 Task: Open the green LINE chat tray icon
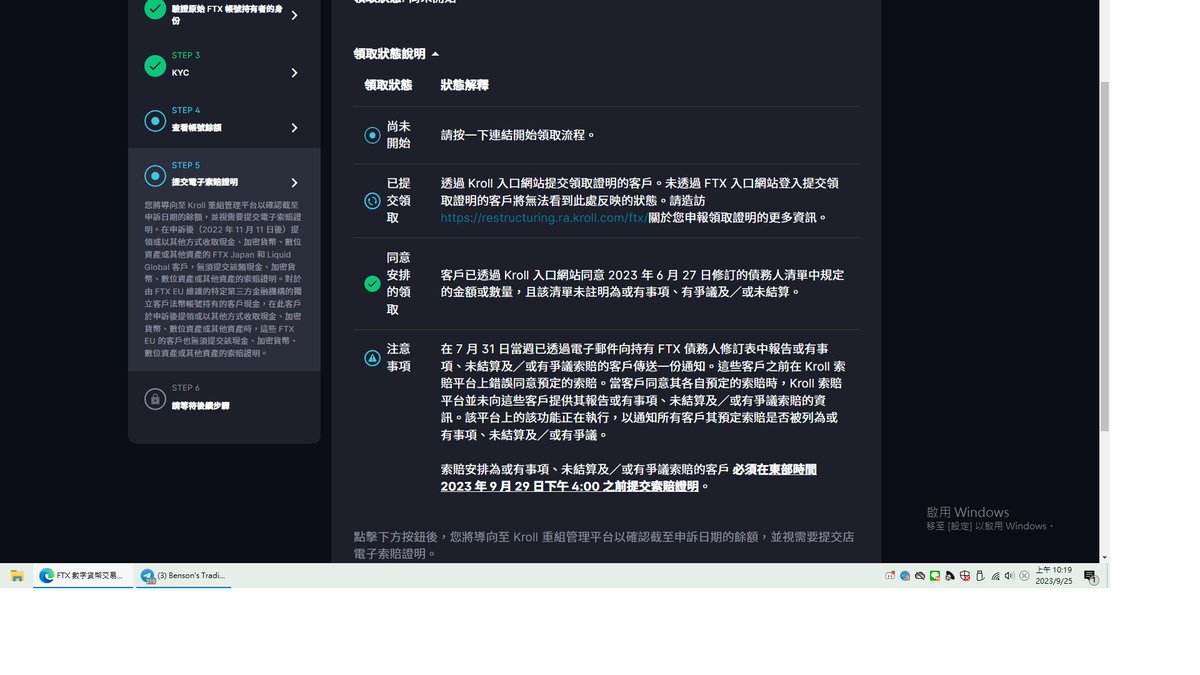[935, 576]
